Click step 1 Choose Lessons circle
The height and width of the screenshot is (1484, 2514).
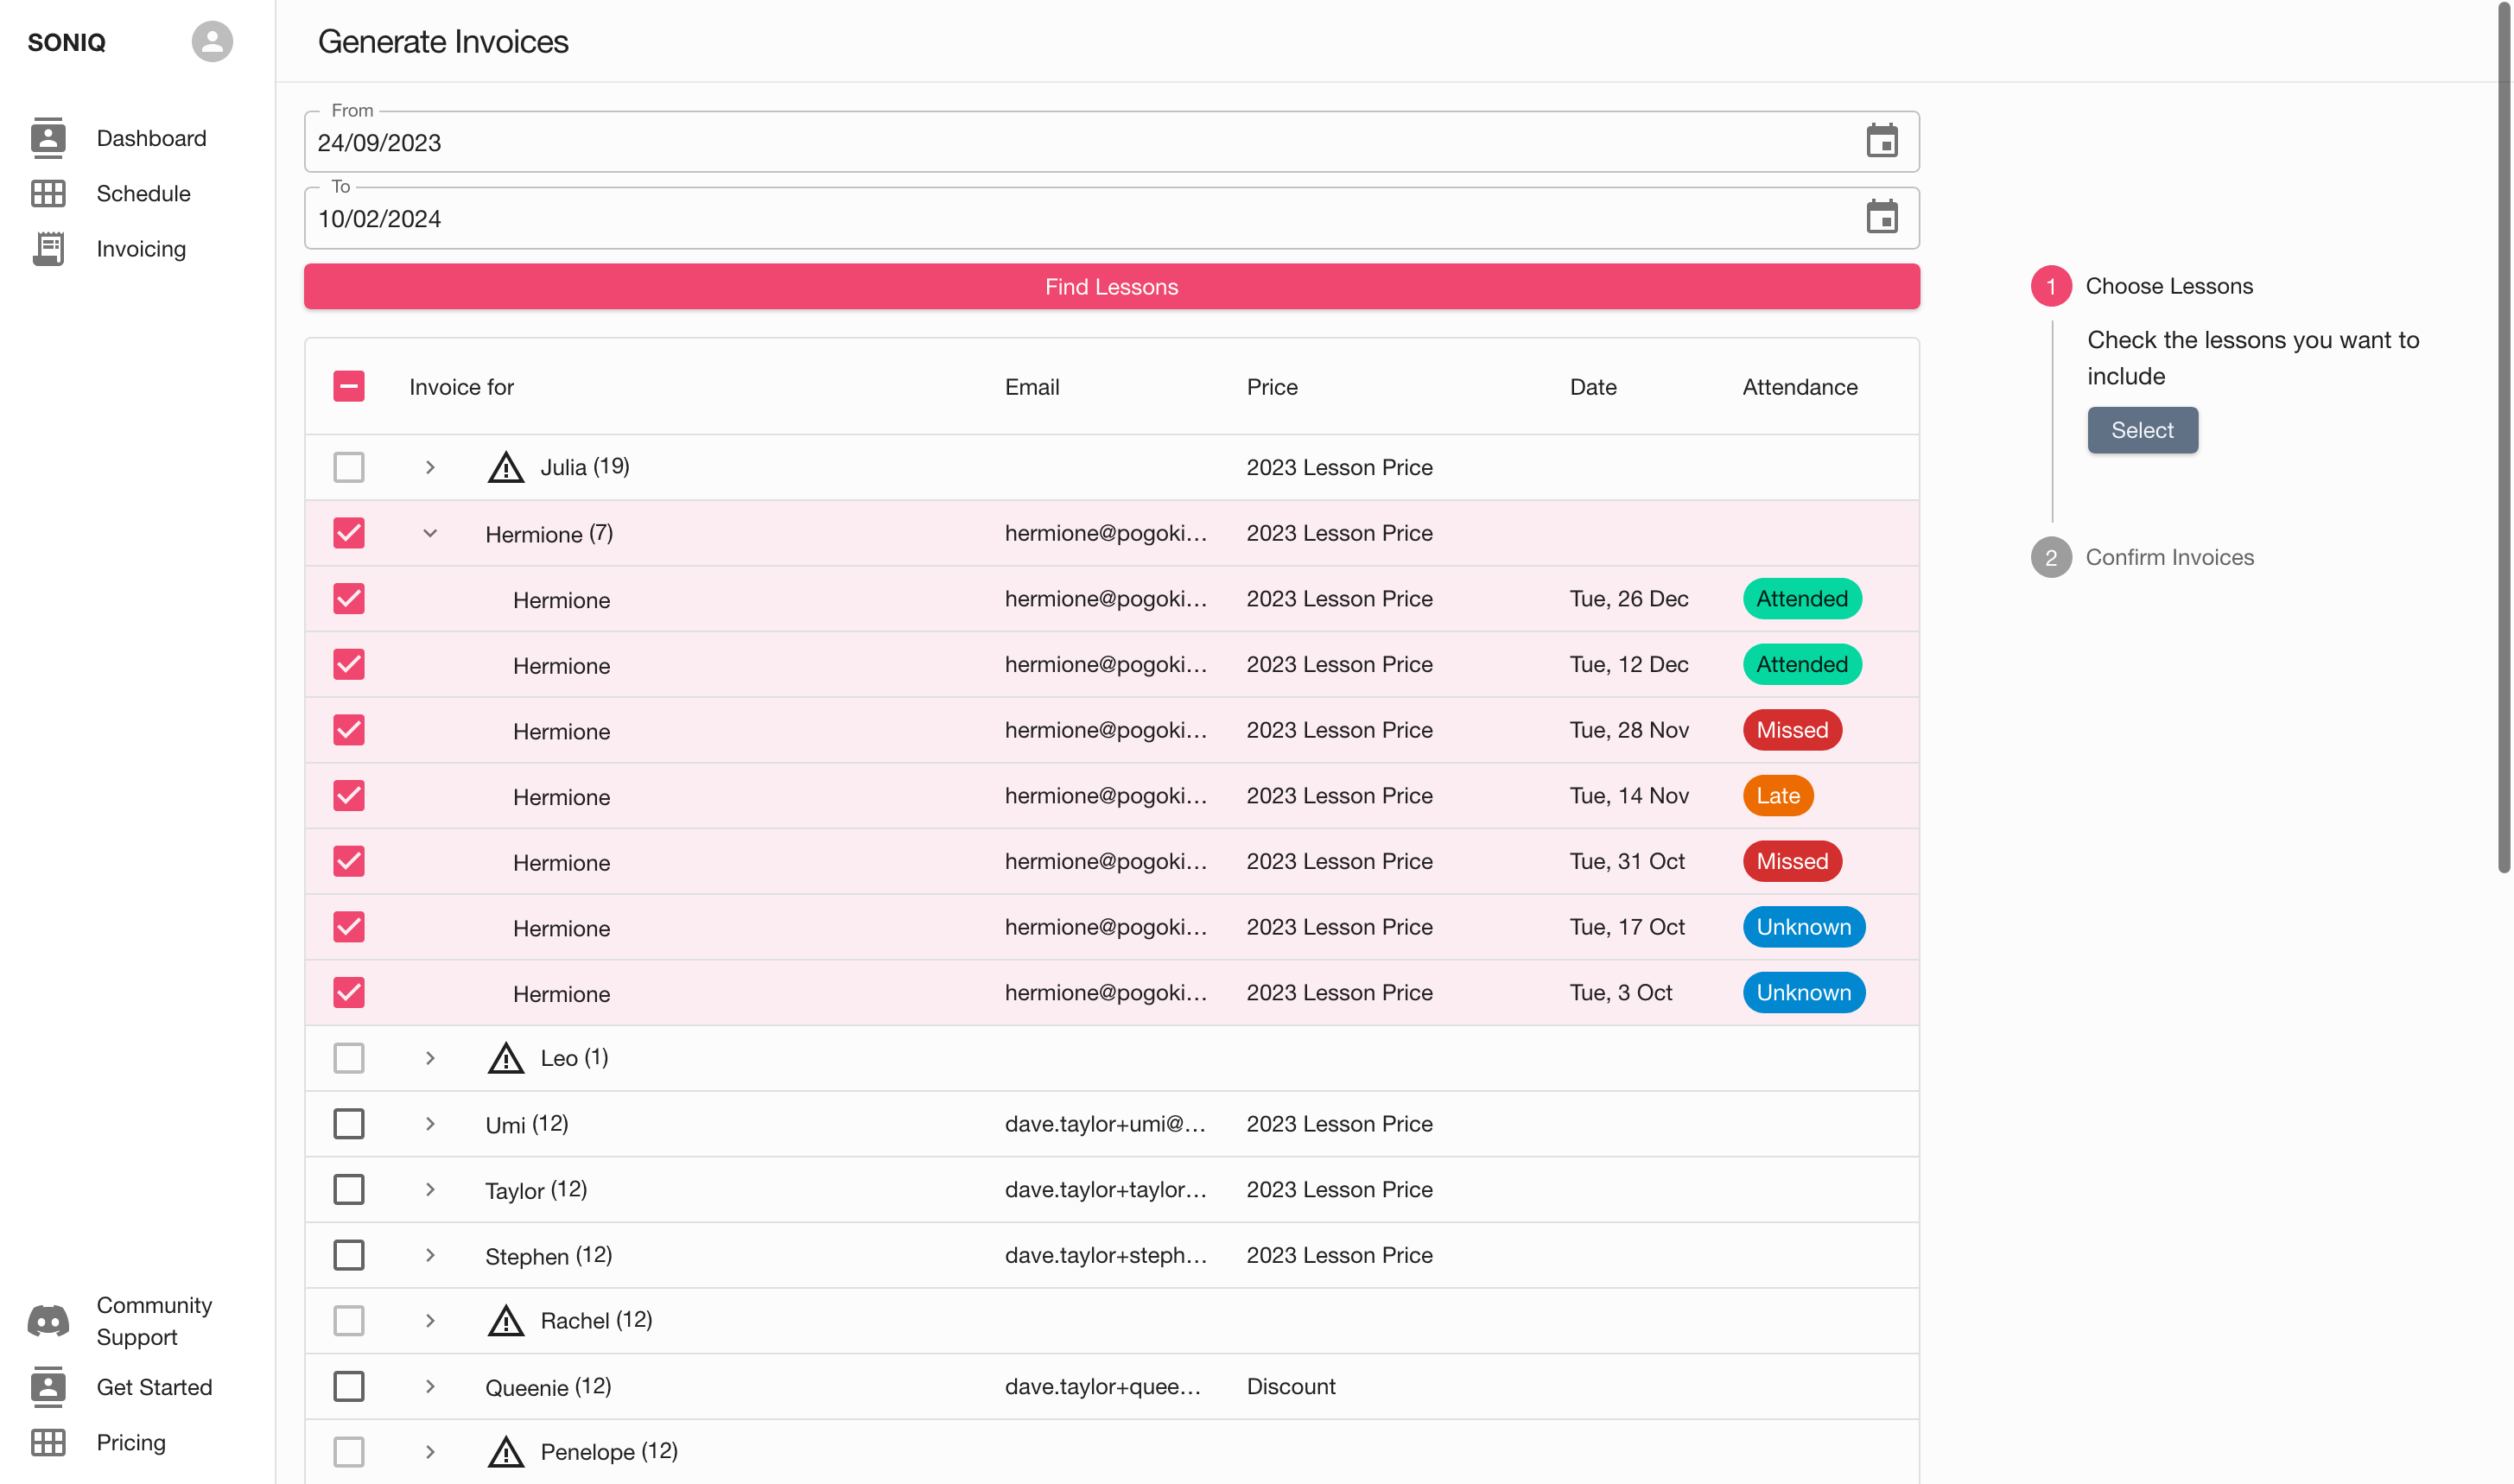pyautogui.click(x=2050, y=286)
